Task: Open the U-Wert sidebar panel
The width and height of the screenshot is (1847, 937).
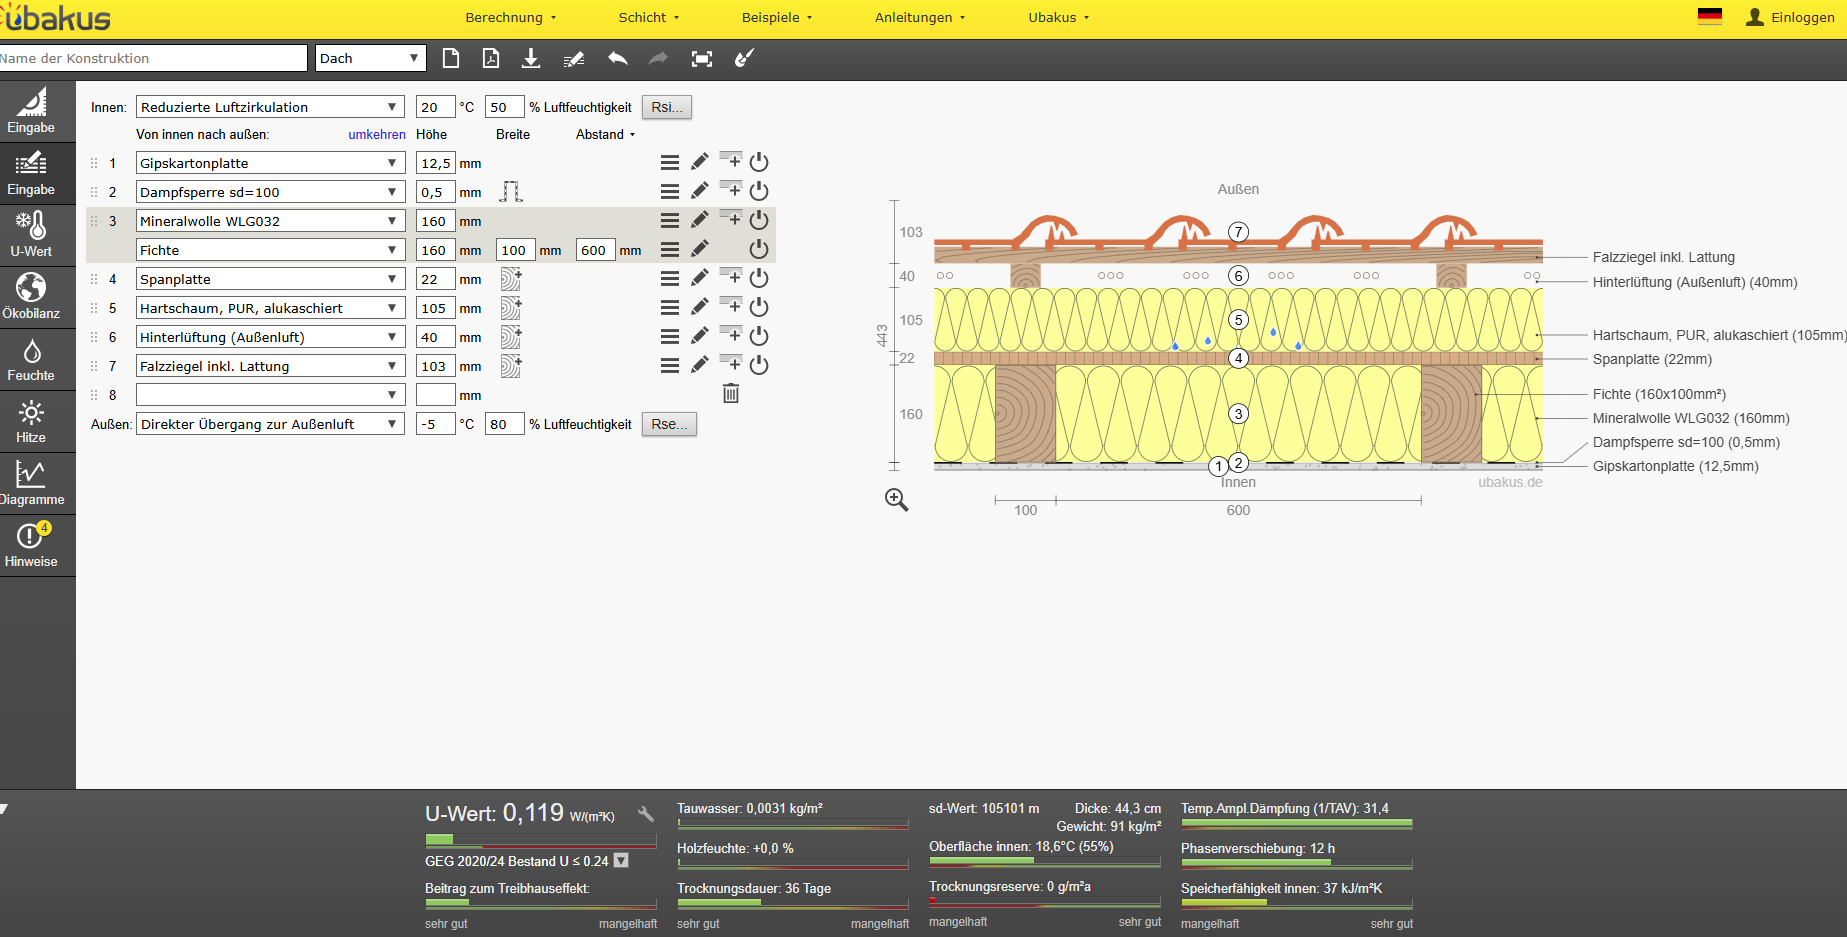Action: [31, 235]
